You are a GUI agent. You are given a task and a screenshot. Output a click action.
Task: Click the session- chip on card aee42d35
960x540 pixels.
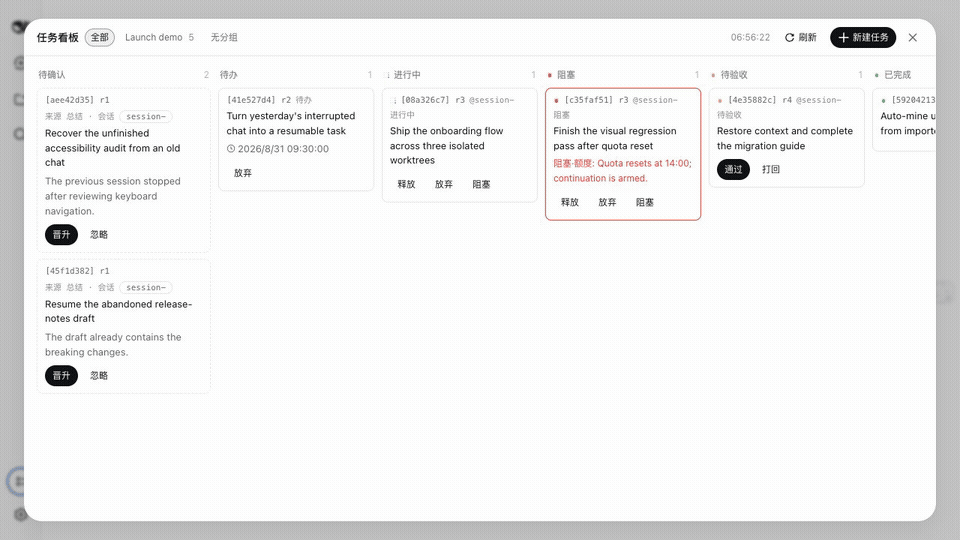(x=146, y=116)
